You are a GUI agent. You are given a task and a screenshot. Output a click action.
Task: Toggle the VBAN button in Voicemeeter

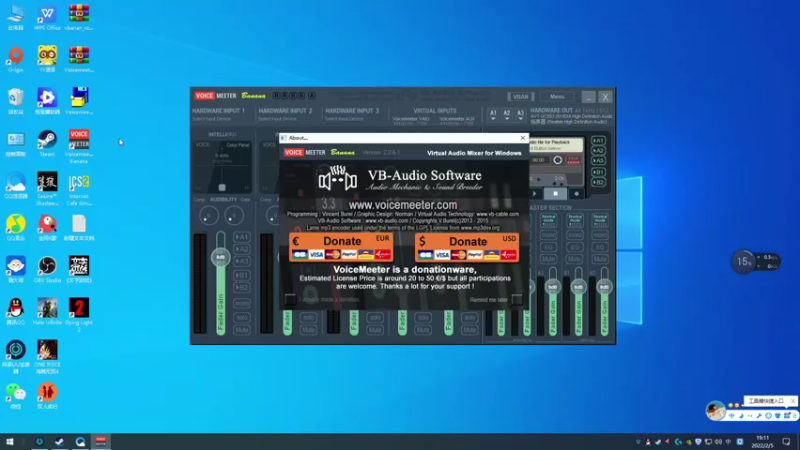click(520, 96)
